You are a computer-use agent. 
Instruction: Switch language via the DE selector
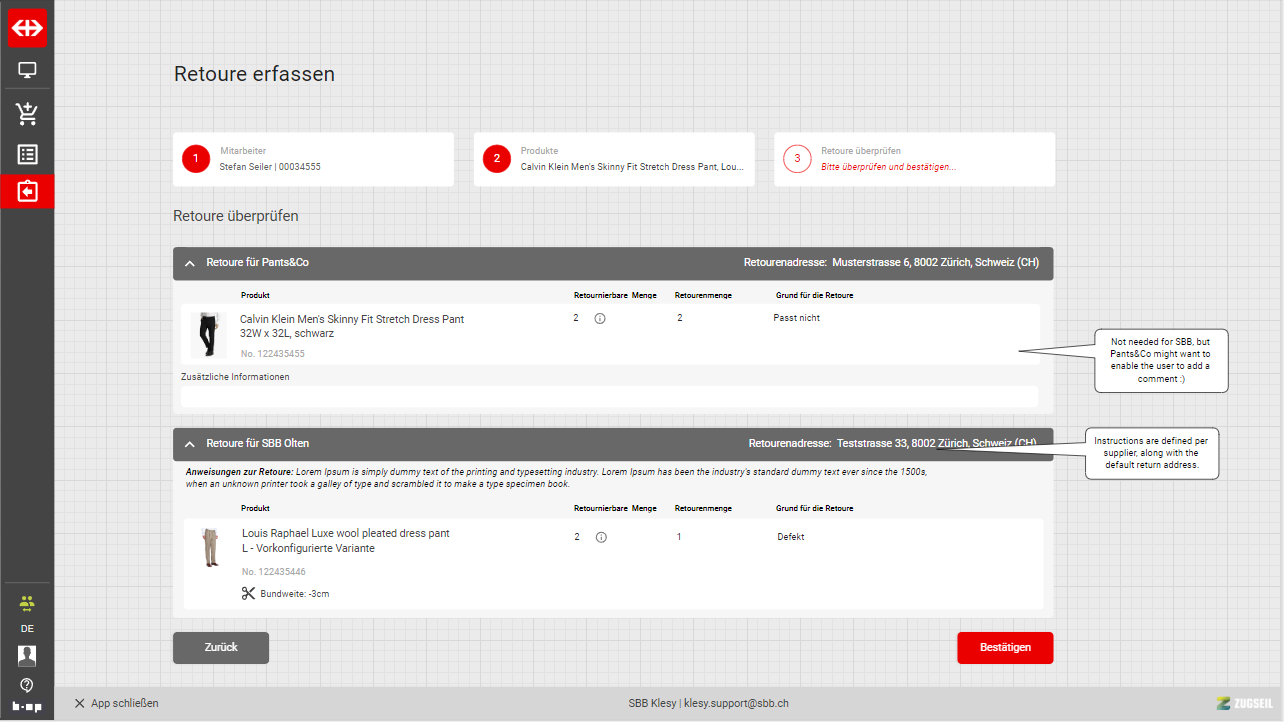pyautogui.click(x=27, y=629)
